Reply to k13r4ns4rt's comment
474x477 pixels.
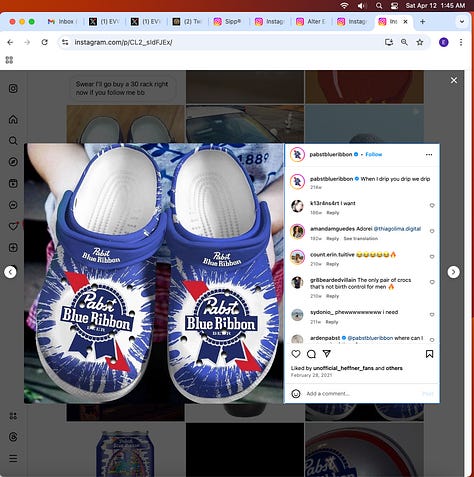(332, 213)
